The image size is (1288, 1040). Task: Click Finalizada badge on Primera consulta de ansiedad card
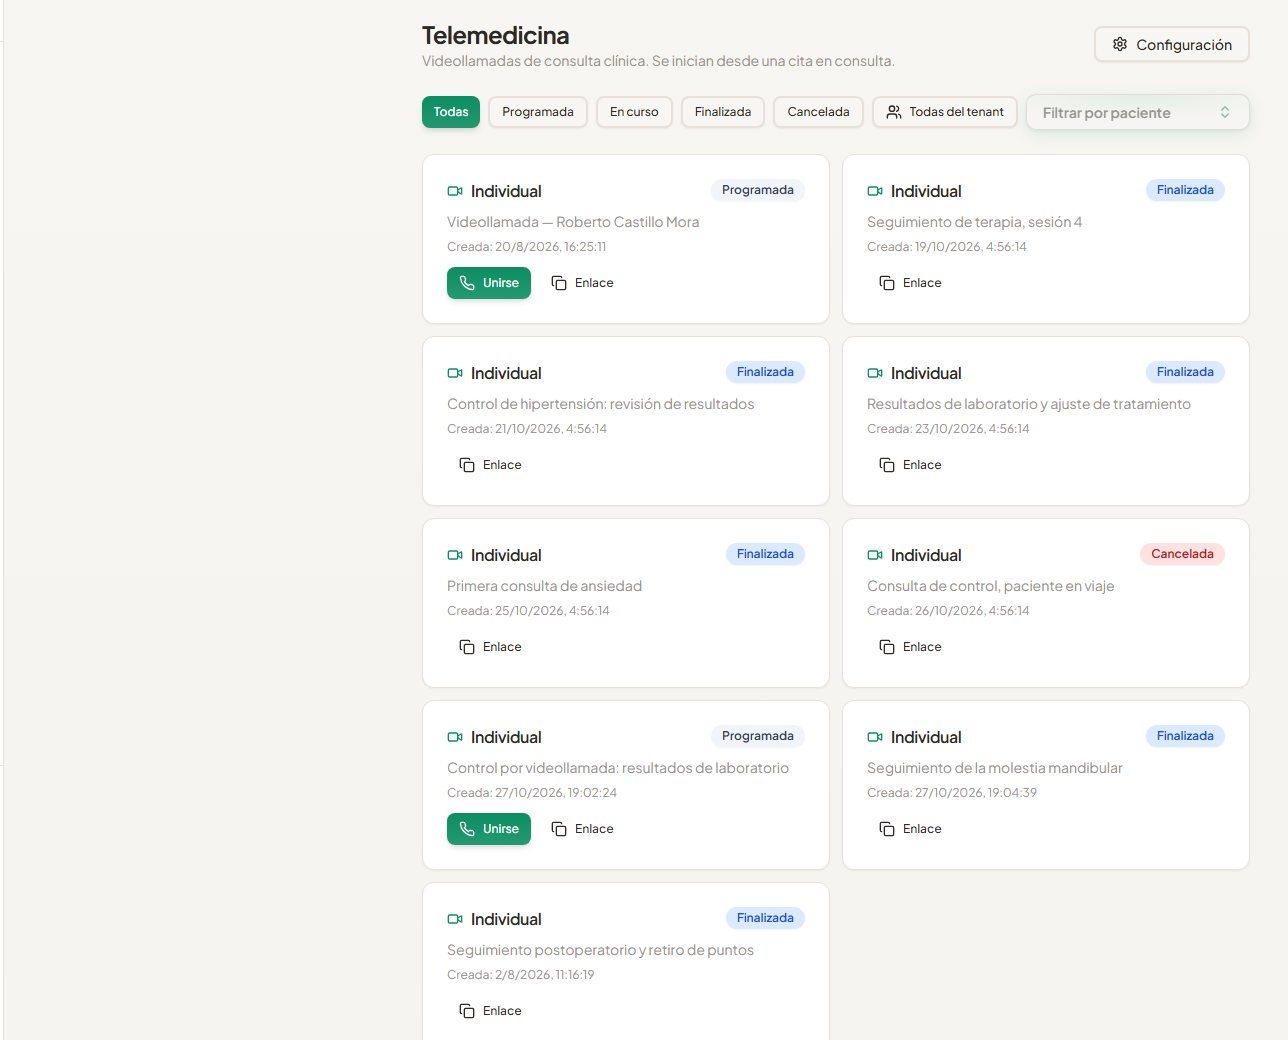(x=765, y=554)
